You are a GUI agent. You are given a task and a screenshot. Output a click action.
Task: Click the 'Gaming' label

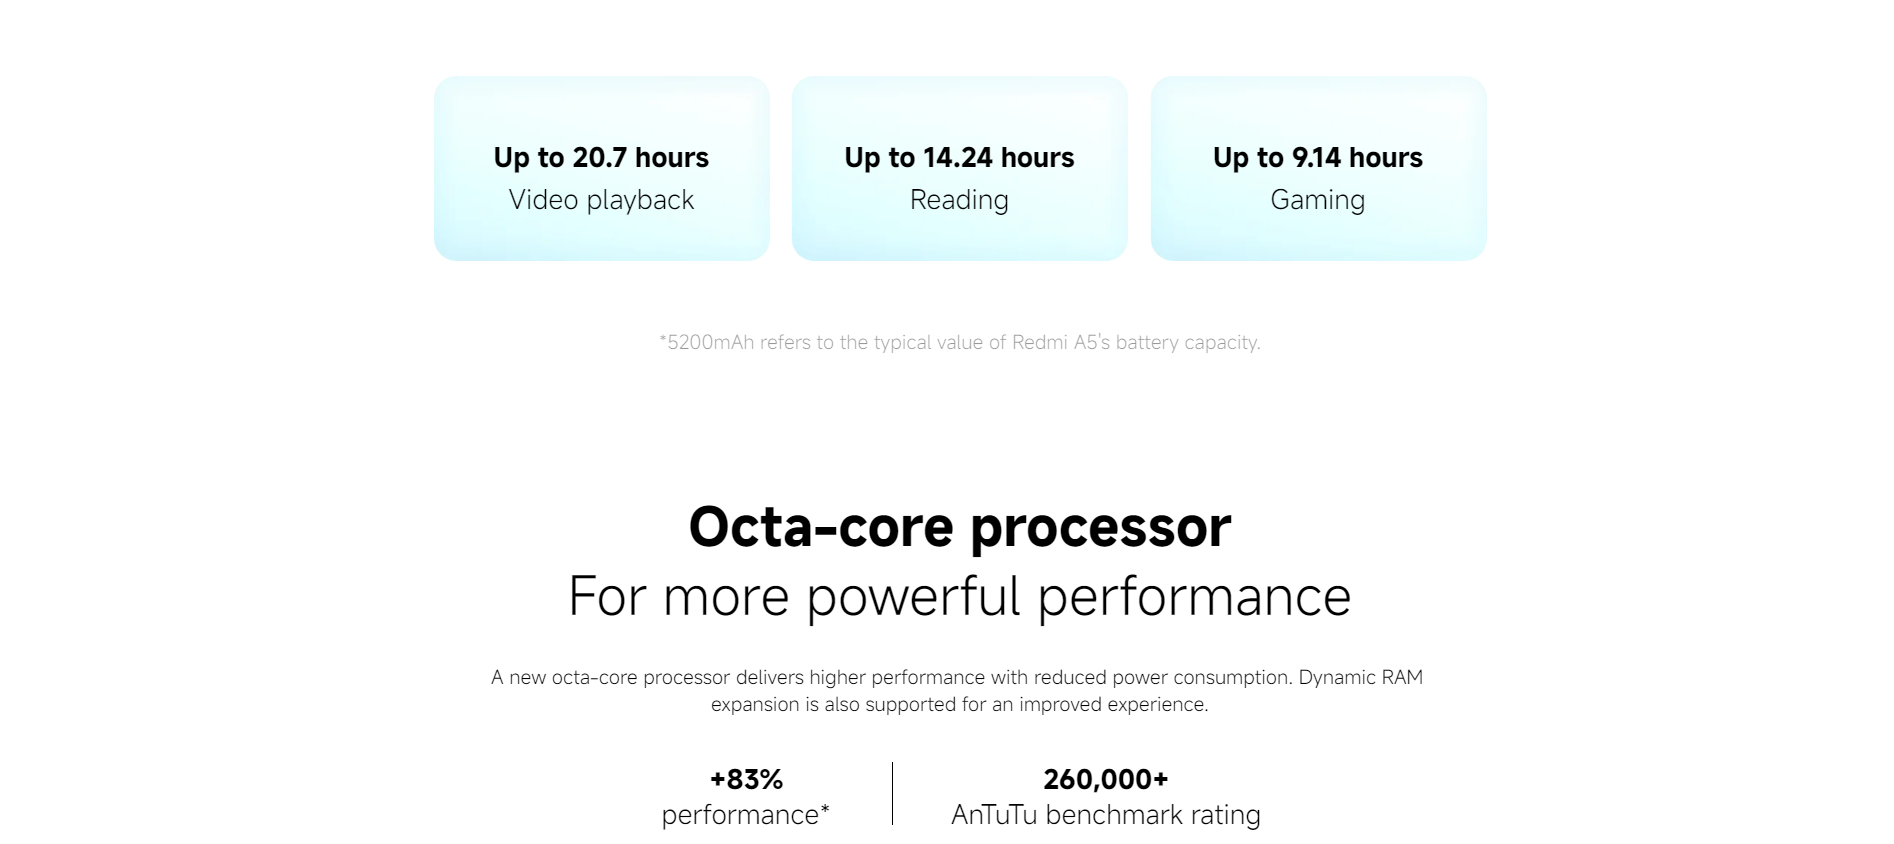[x=1318, y=200]
